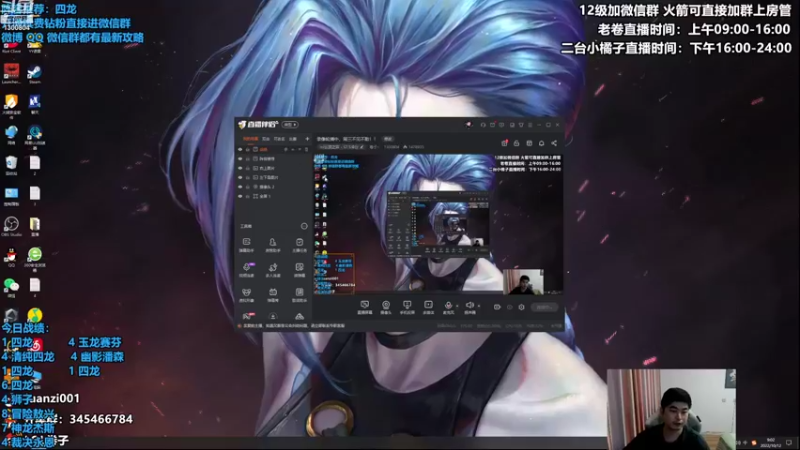Viewport: 800px width, 450px height.
Task: Click the stream preview canvas
Action: [x=438, y=224]
